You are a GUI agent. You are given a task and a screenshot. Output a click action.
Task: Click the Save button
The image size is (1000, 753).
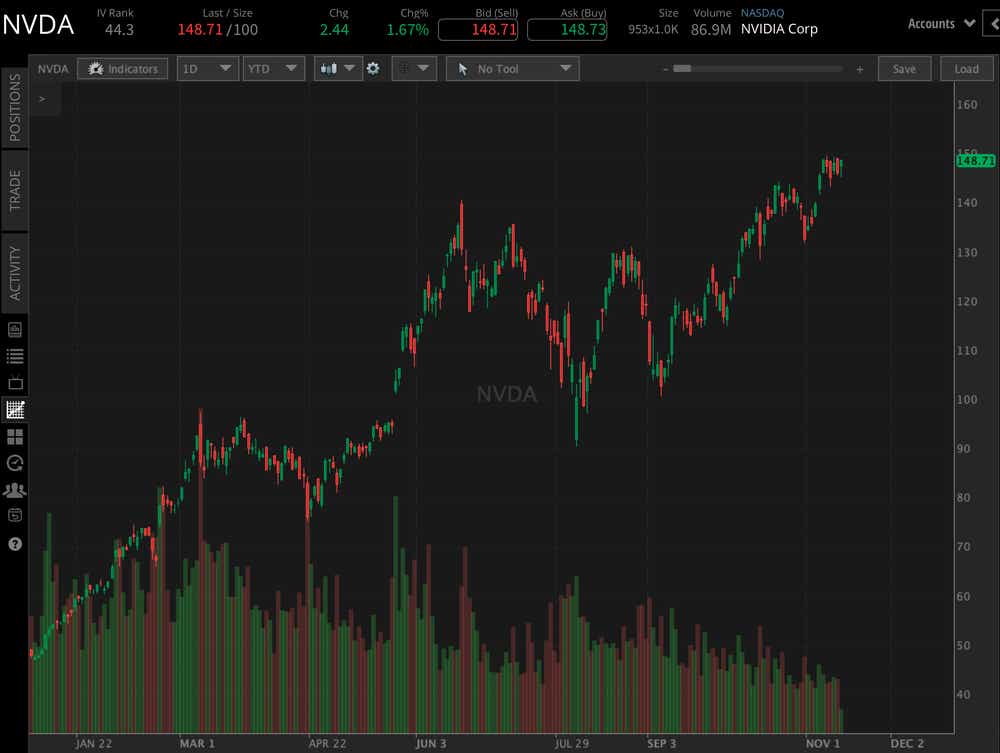(904, 68)
